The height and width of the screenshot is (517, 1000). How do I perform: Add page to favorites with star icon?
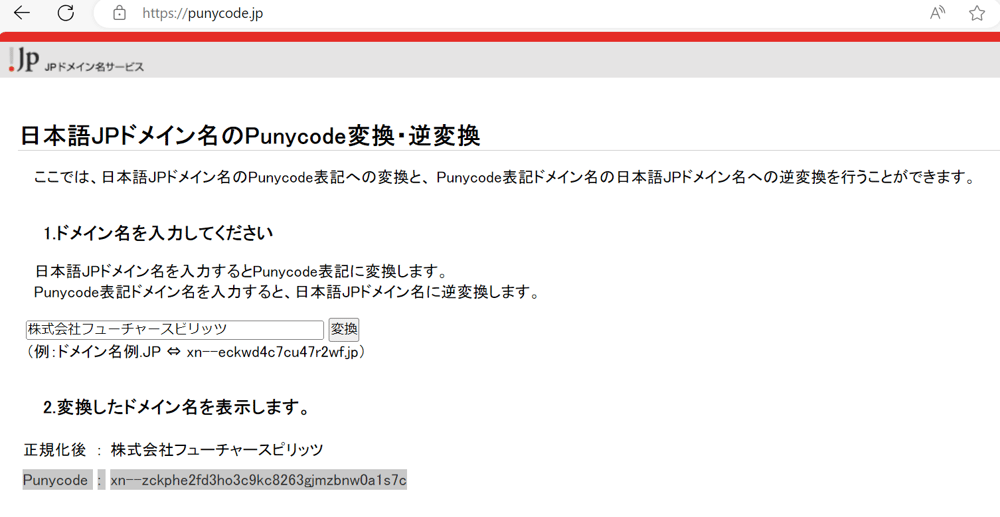(x=976, y=13)
